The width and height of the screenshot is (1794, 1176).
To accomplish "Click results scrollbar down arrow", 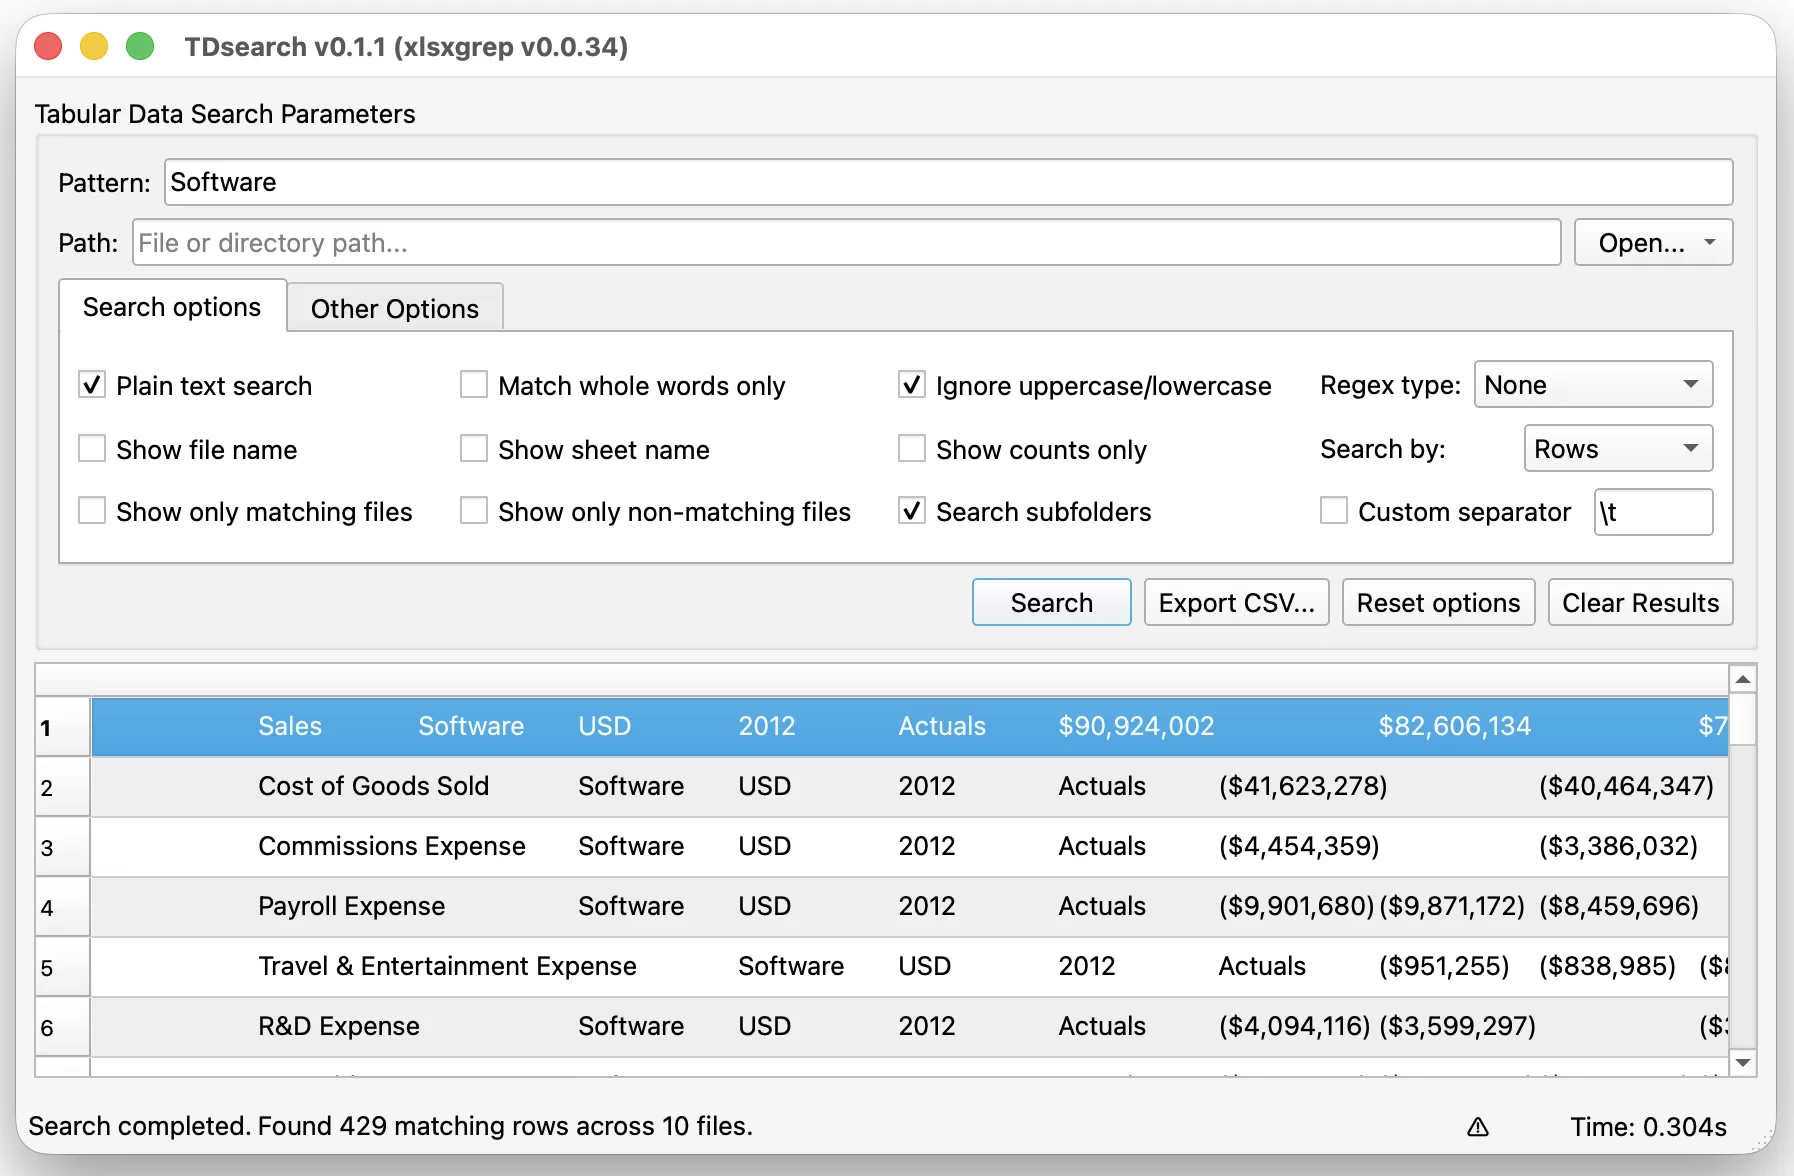I will (x=1743, y=1062).
